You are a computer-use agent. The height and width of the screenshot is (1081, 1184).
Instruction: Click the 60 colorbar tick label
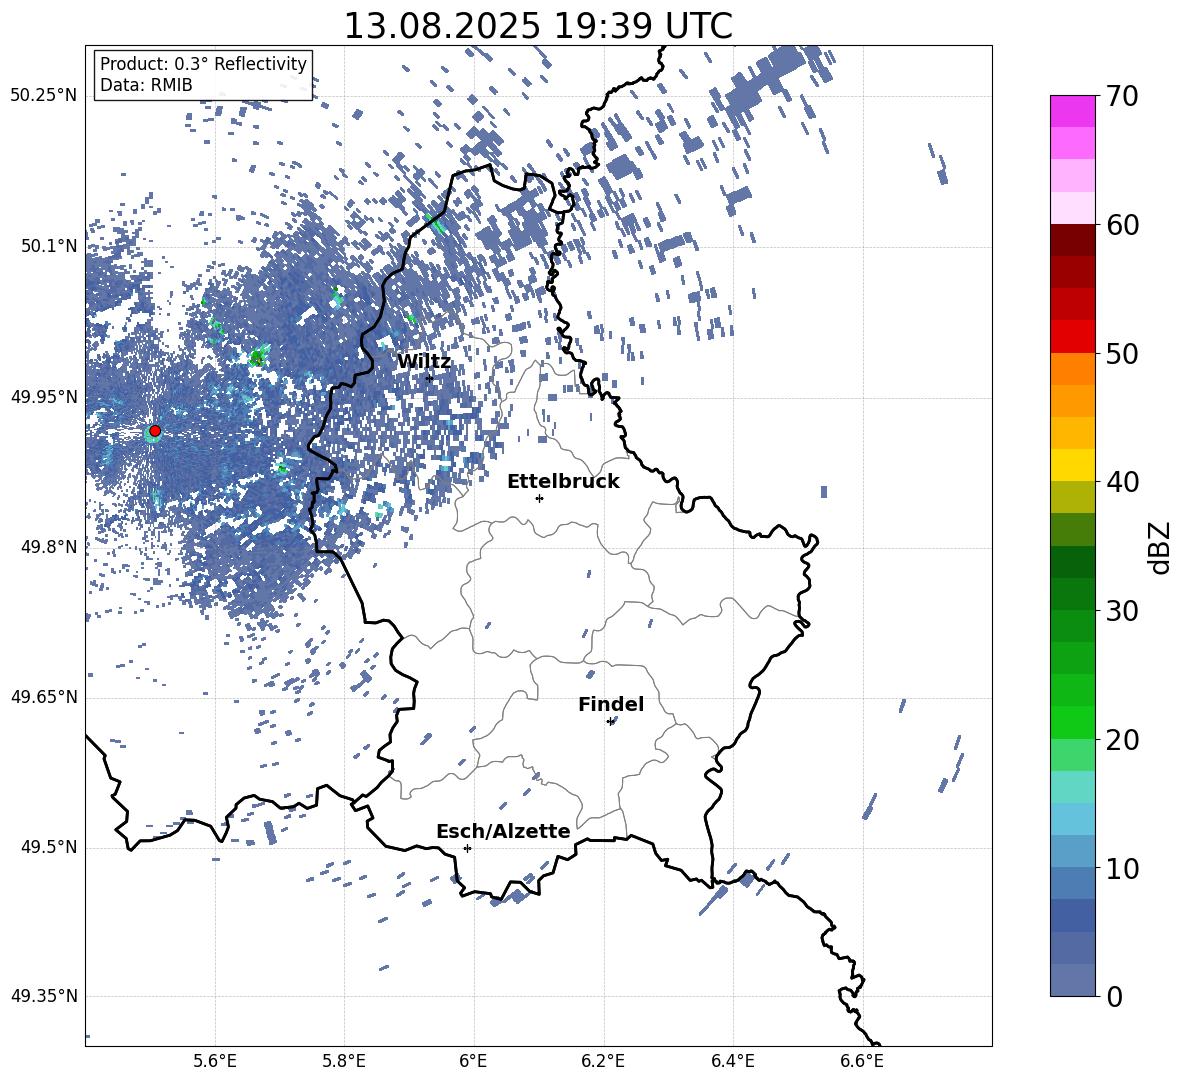point(1122,225)
